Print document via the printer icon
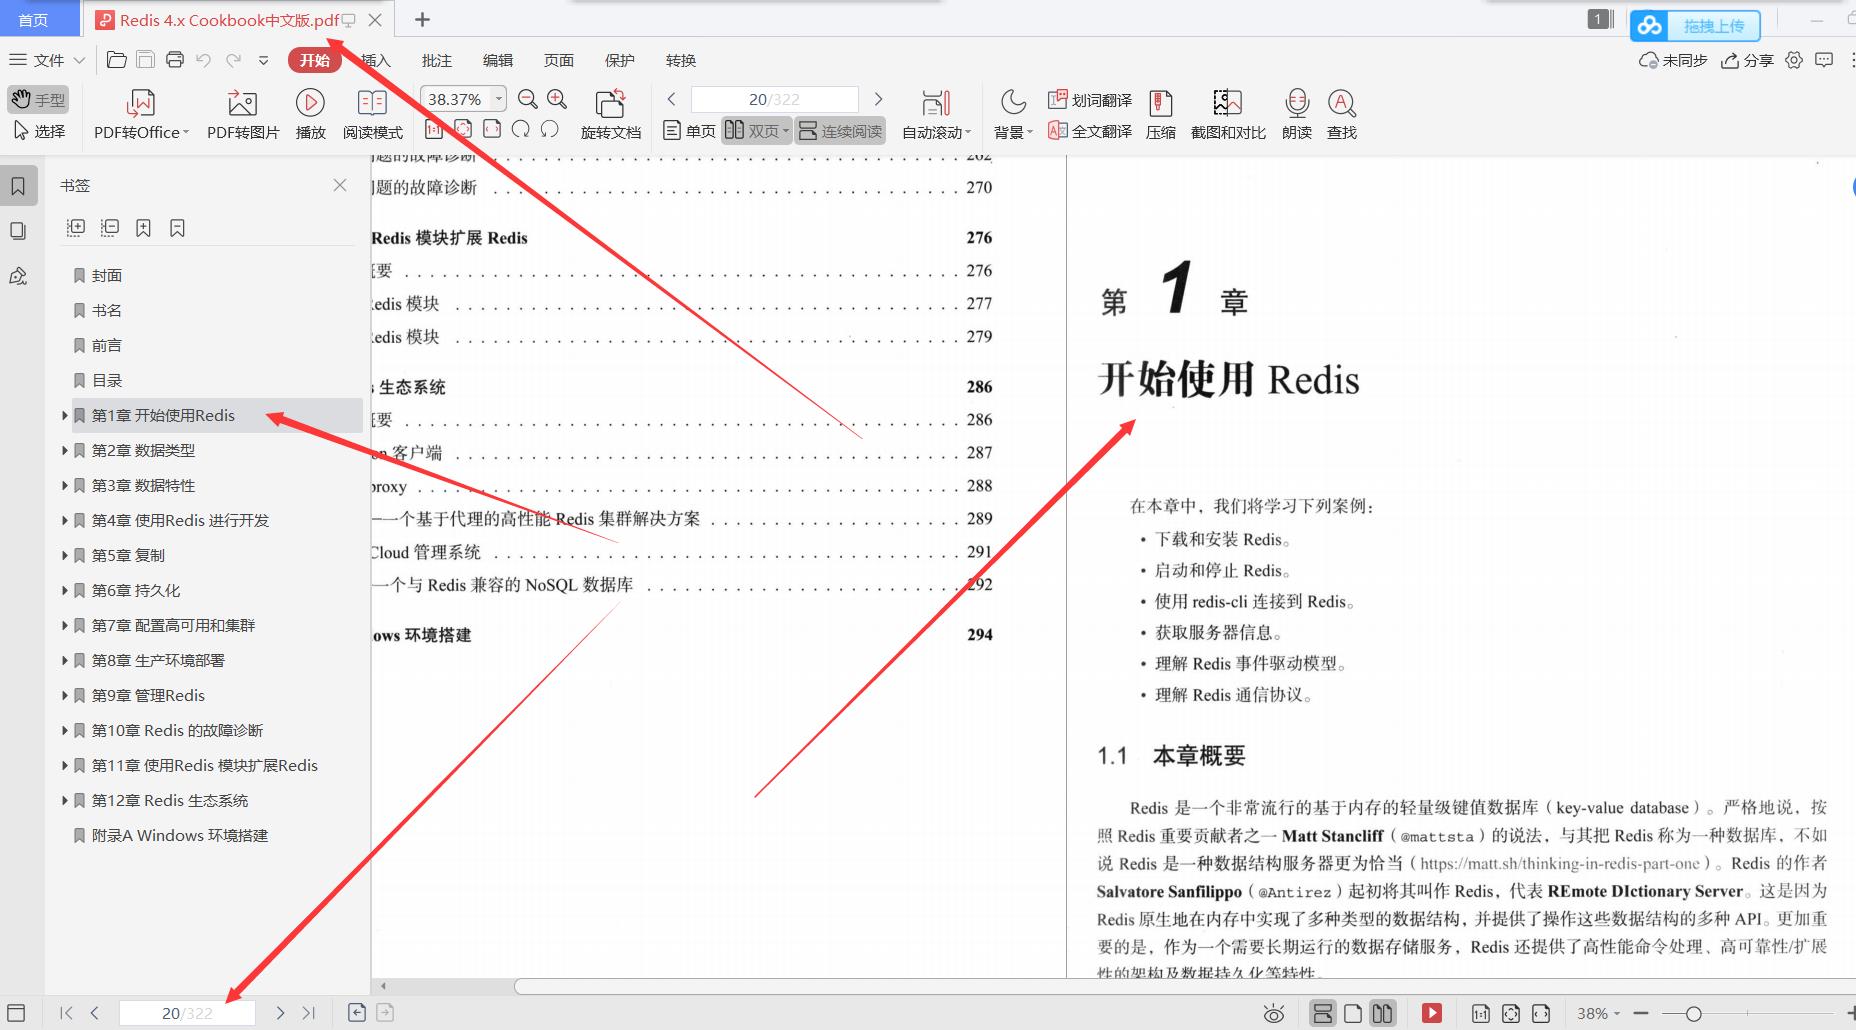 click(x=175, y=60)
